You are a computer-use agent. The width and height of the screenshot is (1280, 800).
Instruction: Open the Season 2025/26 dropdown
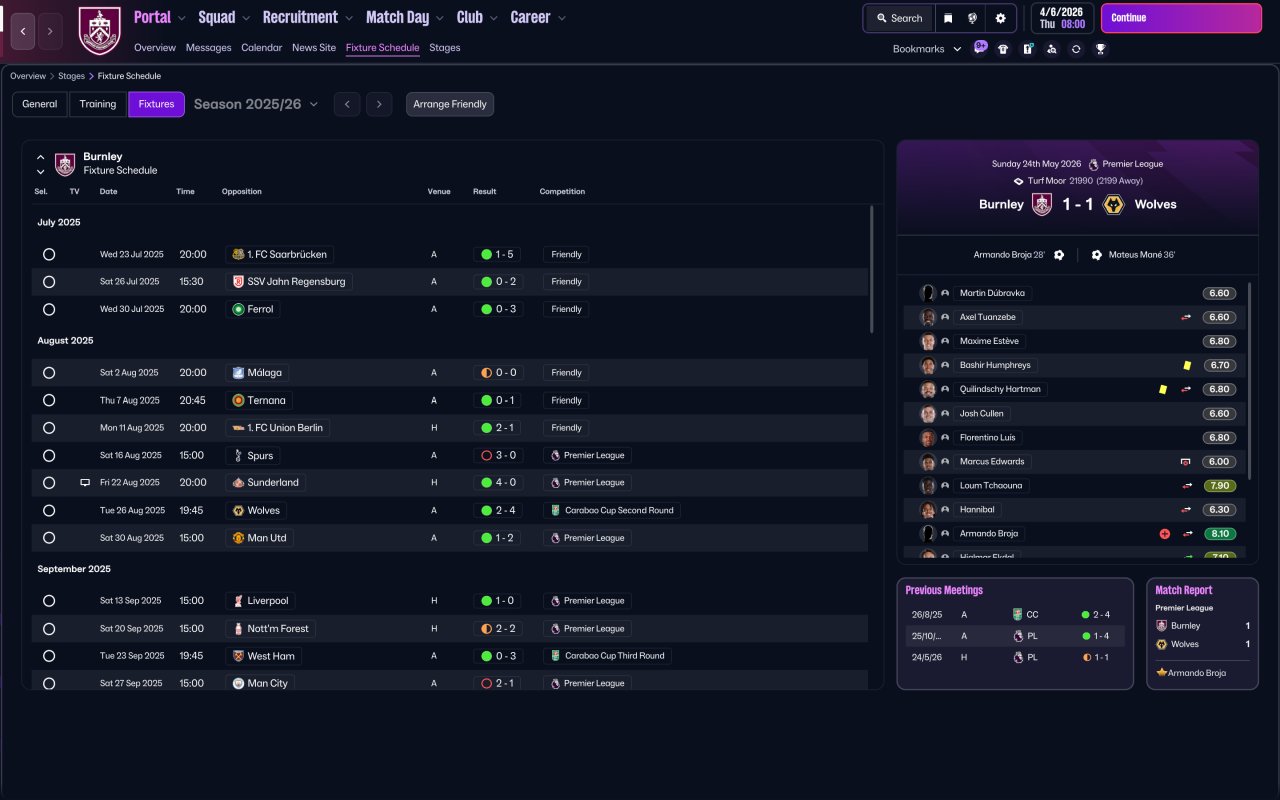click(x=256, y=104)
